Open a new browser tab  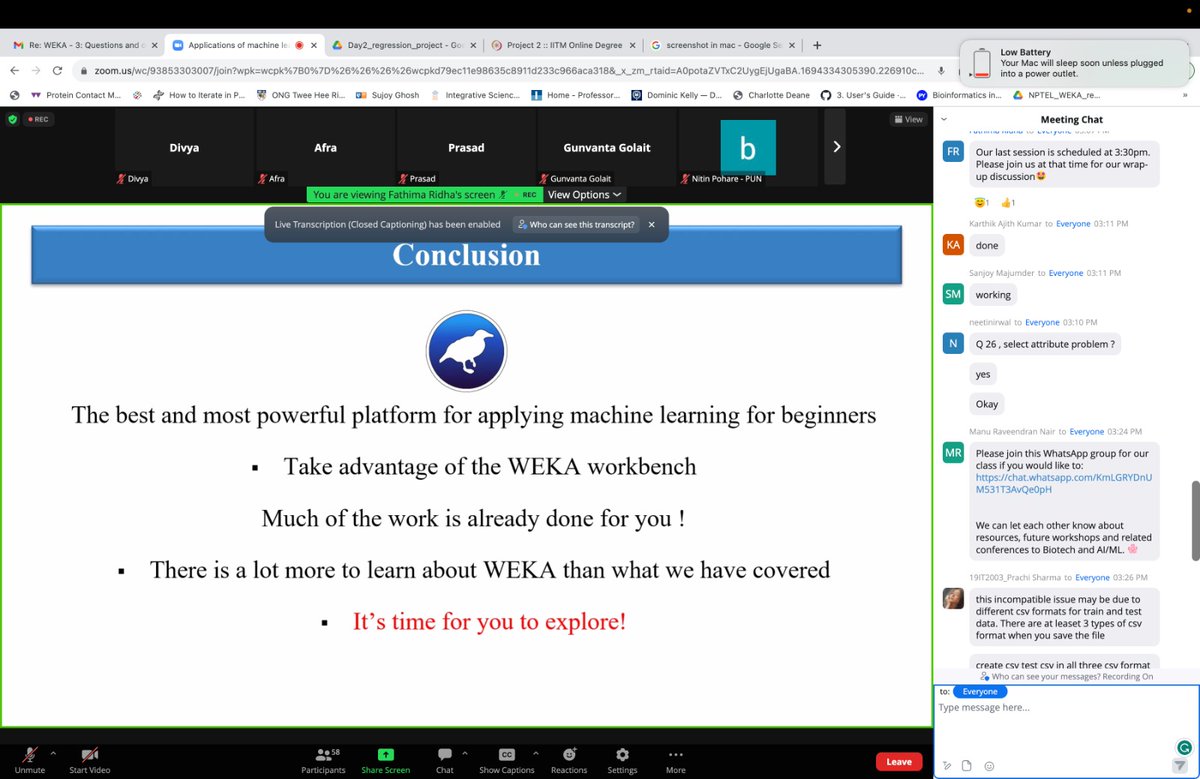tap(817, 45)
